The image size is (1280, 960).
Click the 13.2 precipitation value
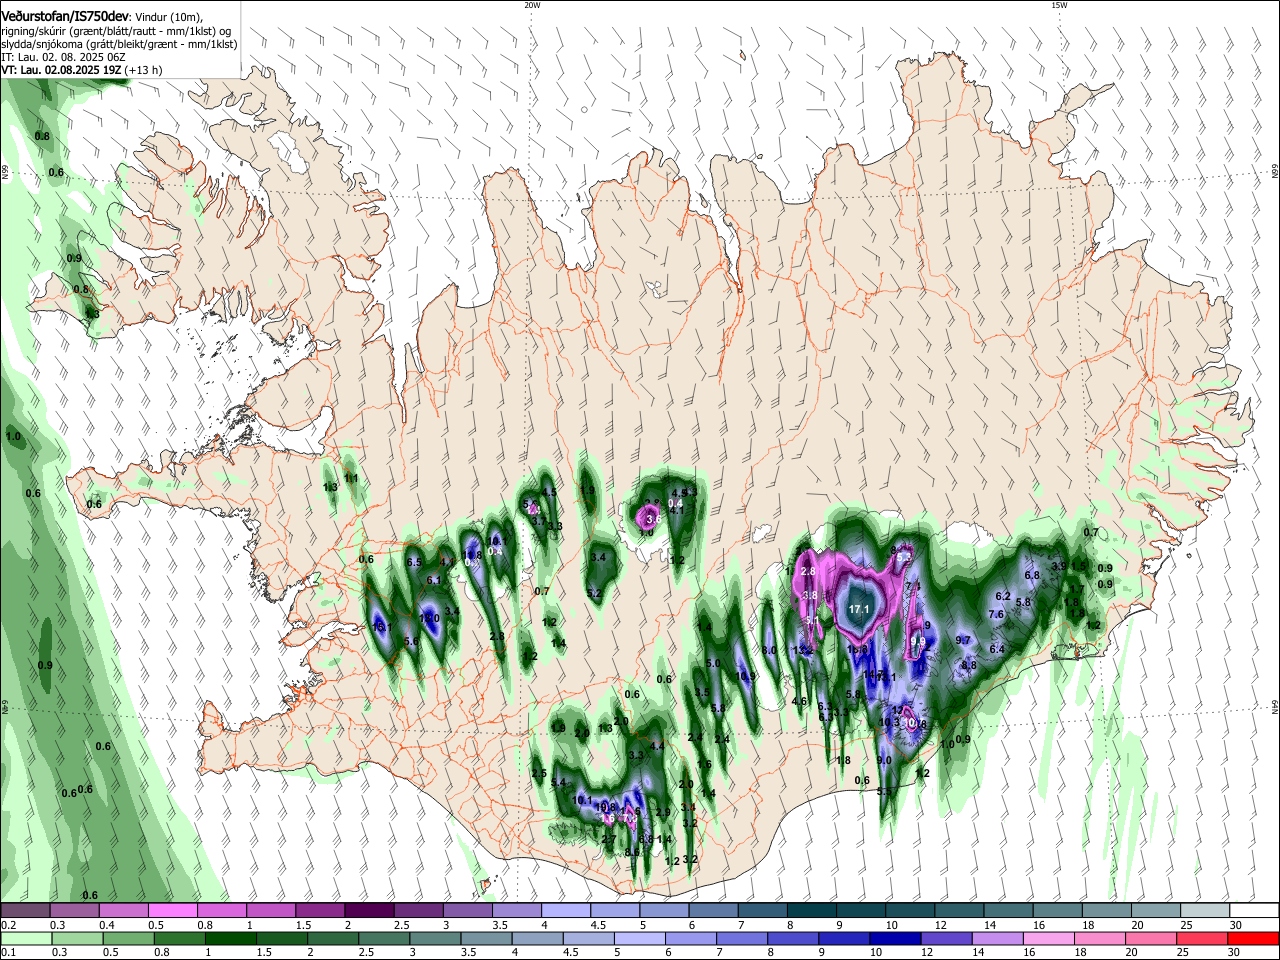[x=802, y=650]
